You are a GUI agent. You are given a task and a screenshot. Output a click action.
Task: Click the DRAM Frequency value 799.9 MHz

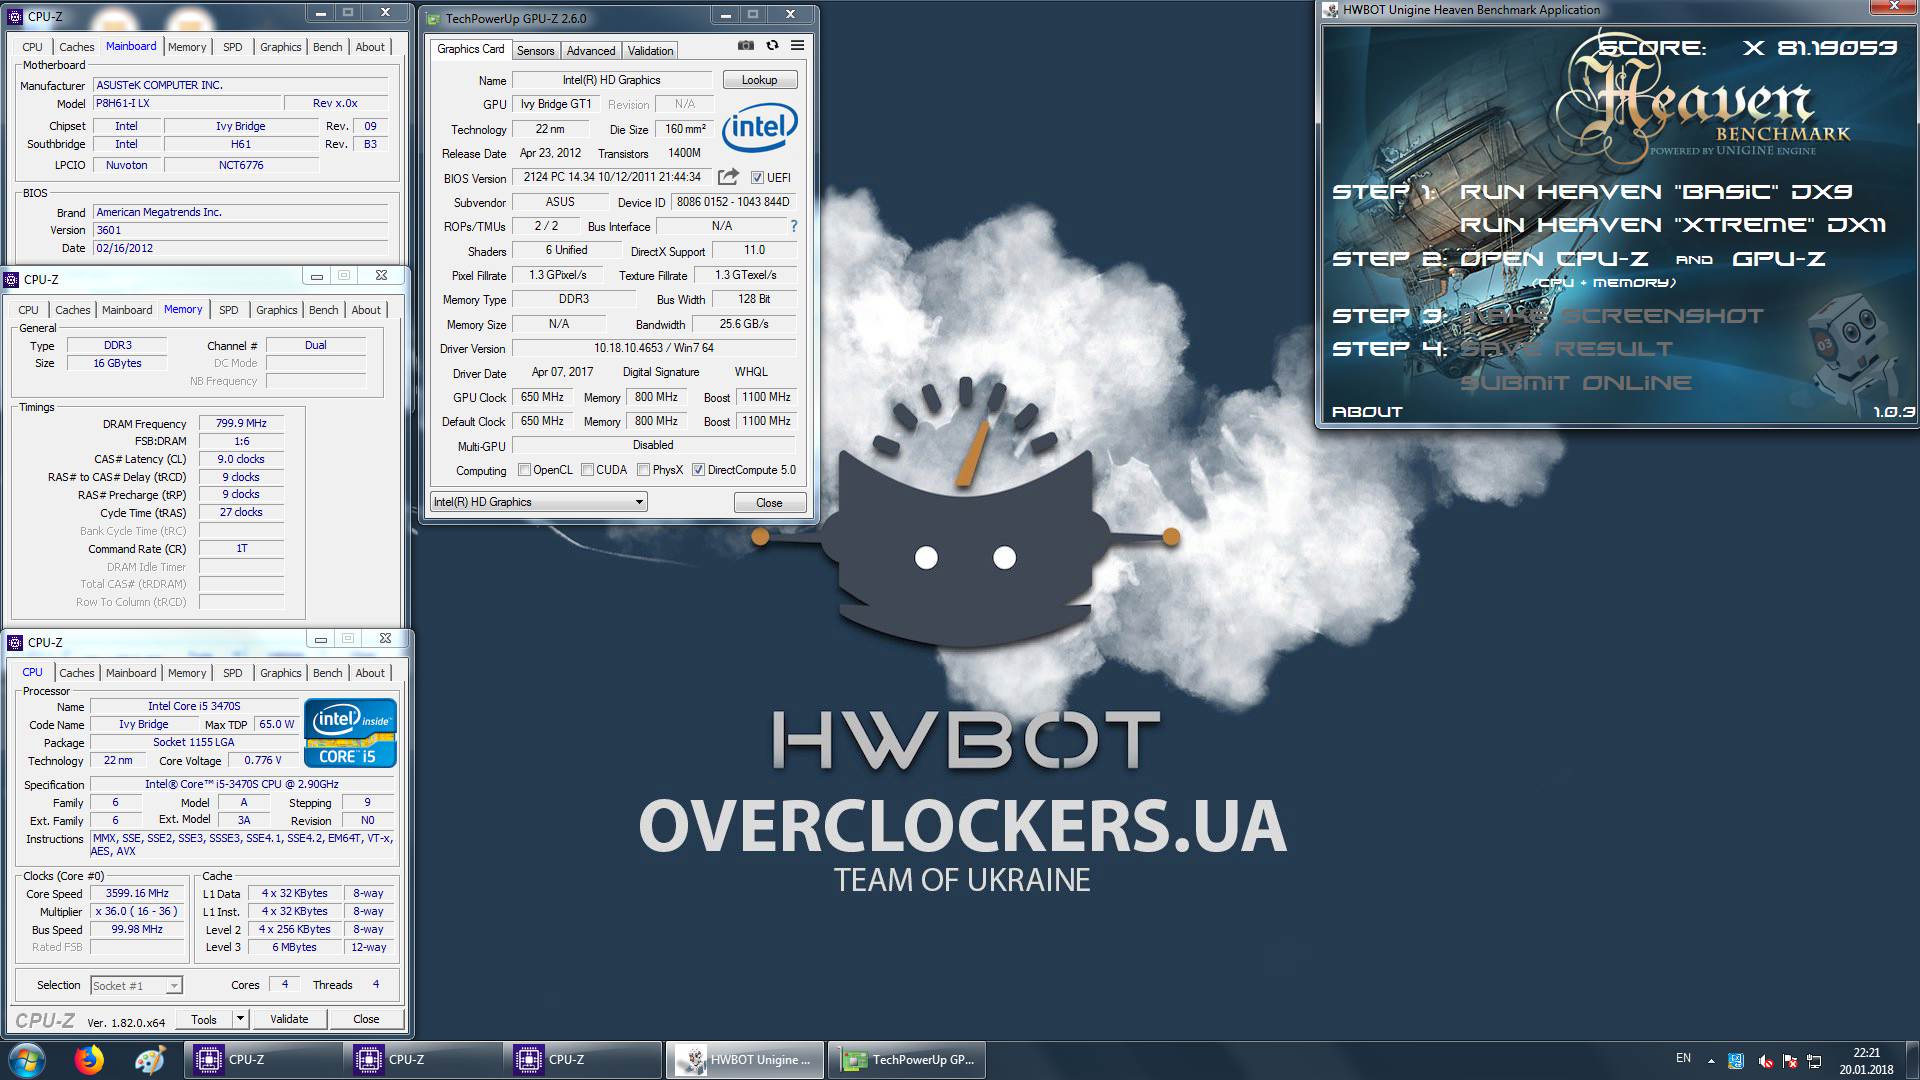[241, 423]
